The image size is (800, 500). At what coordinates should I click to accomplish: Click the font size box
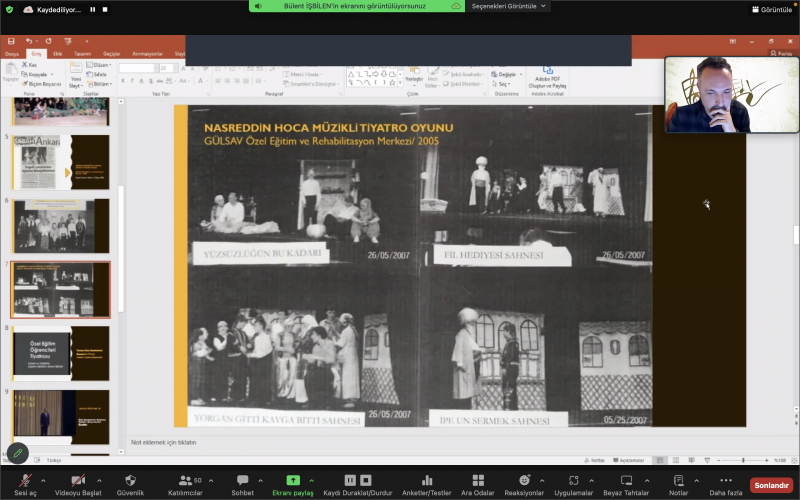[x=166, y=68]
